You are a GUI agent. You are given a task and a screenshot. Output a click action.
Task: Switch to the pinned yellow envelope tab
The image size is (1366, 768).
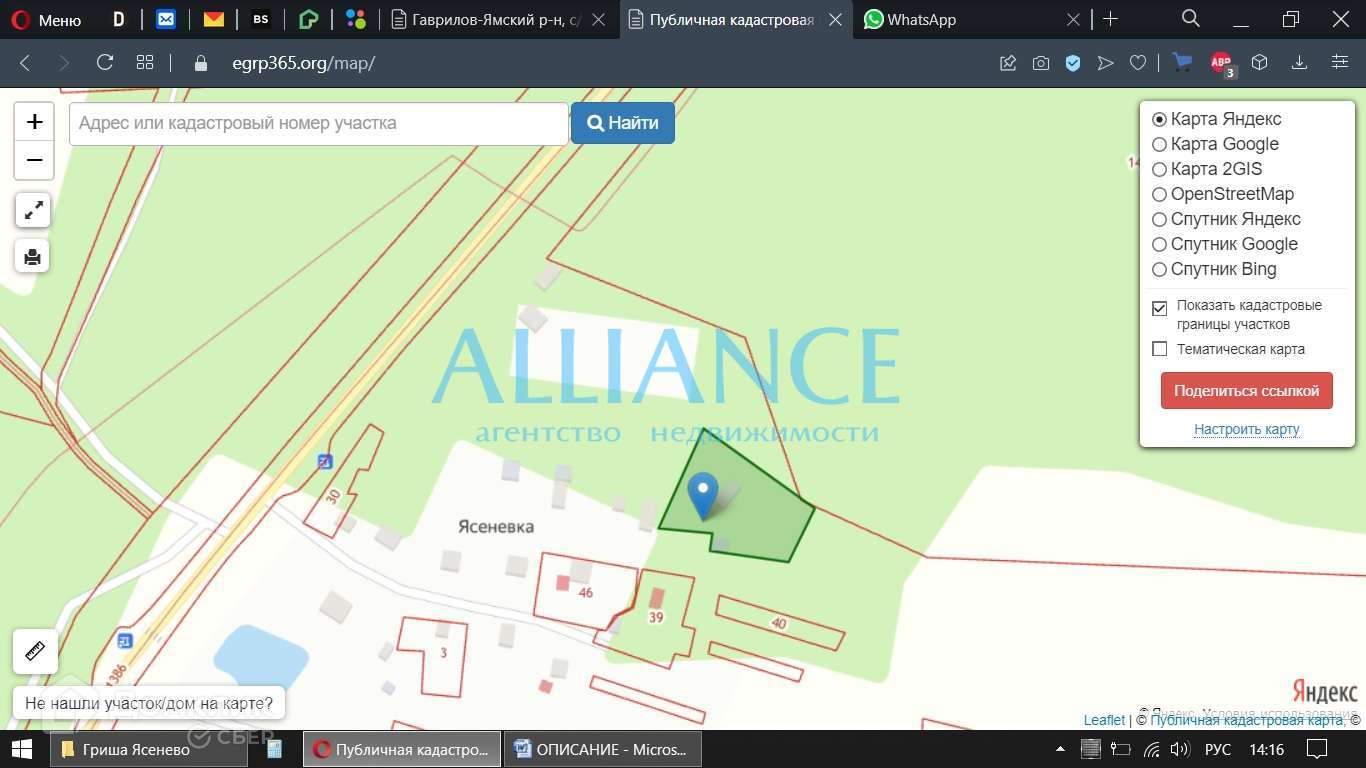[213, 19]
